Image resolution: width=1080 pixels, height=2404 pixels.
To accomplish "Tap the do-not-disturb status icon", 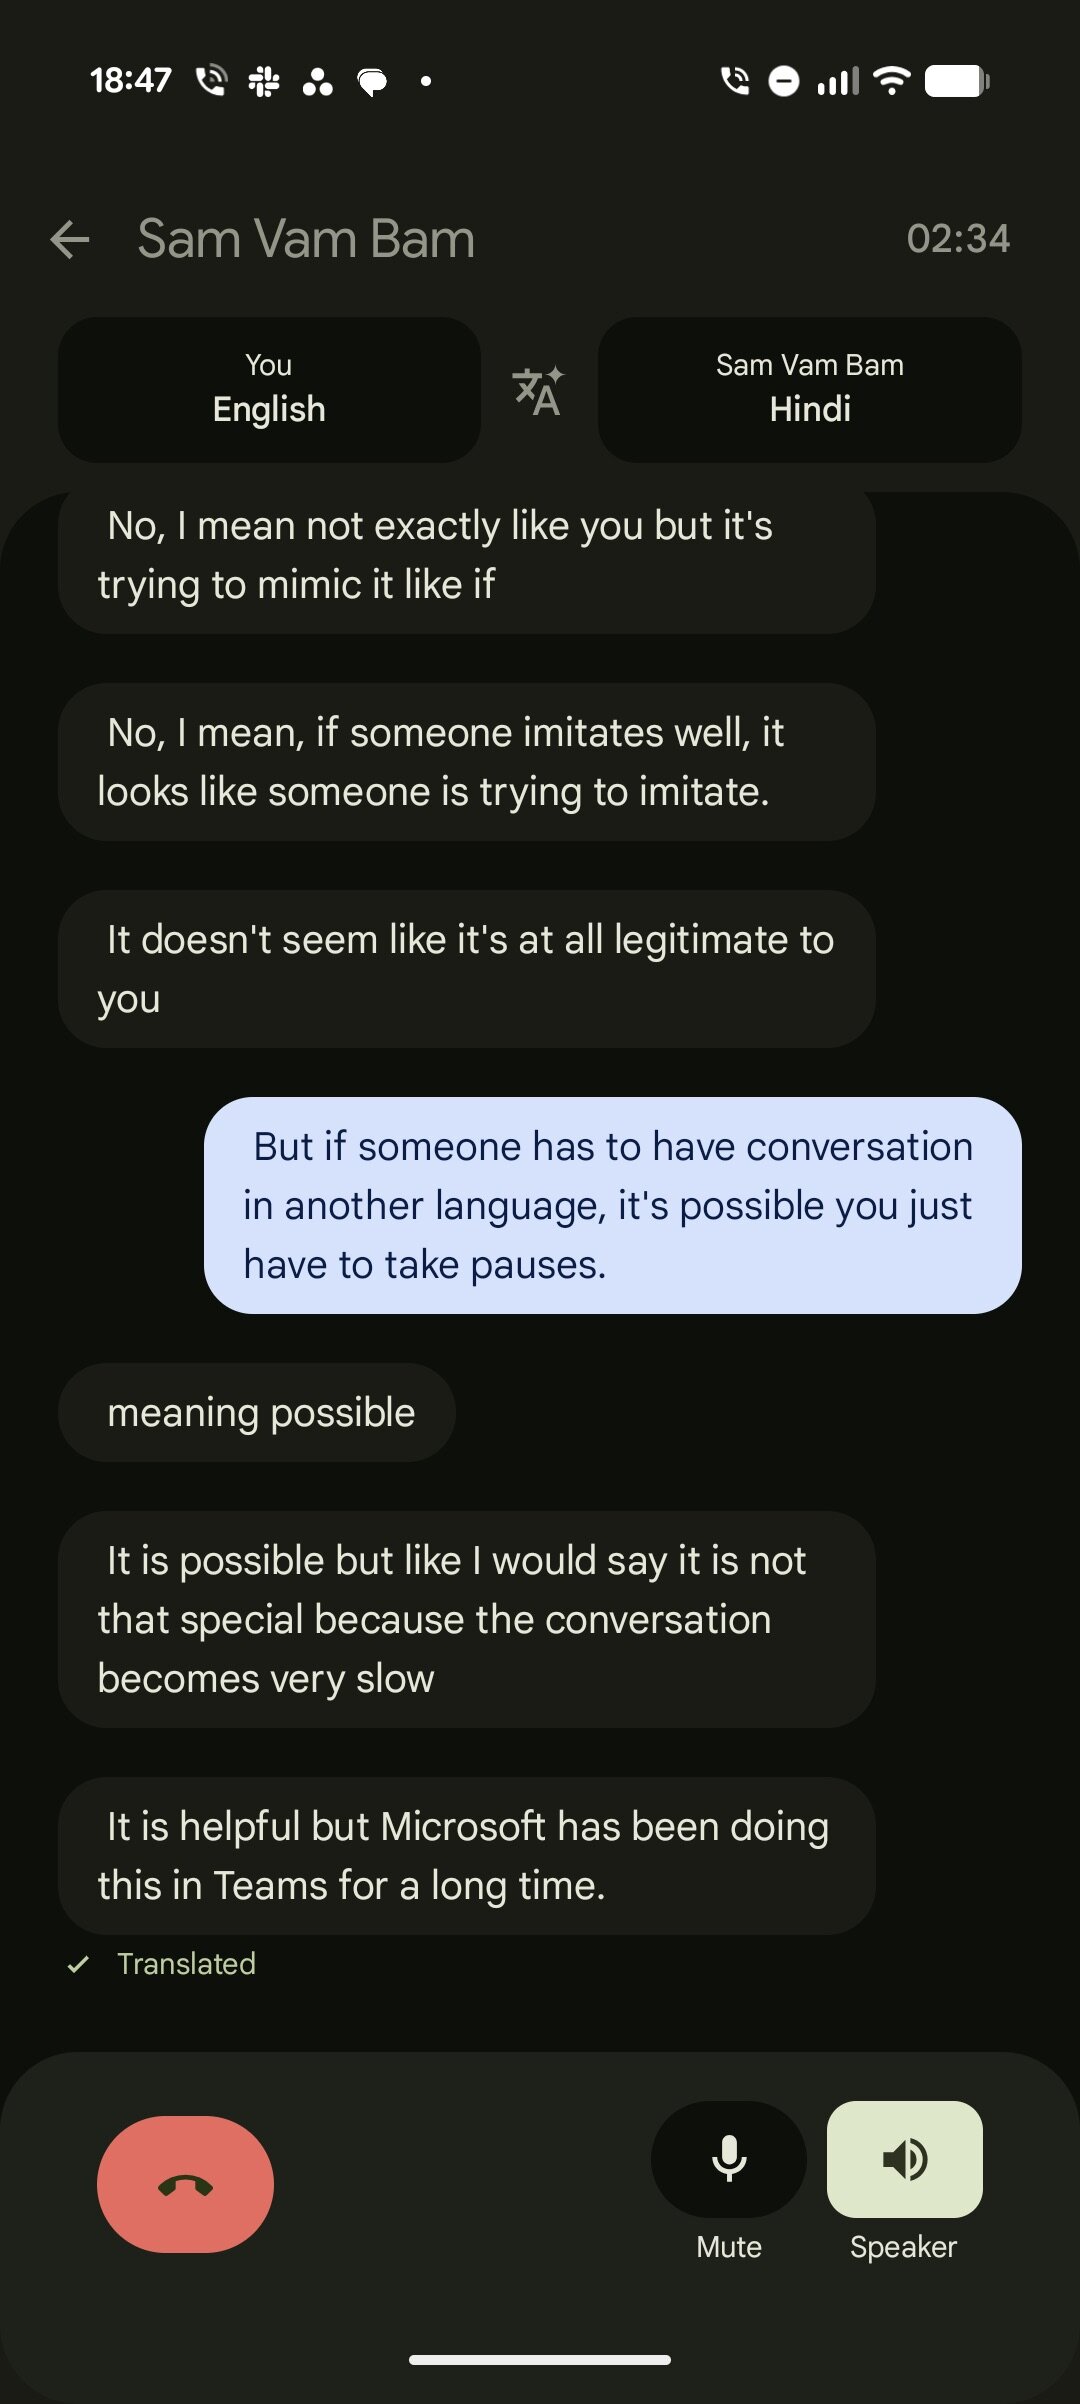I will 784,81.
